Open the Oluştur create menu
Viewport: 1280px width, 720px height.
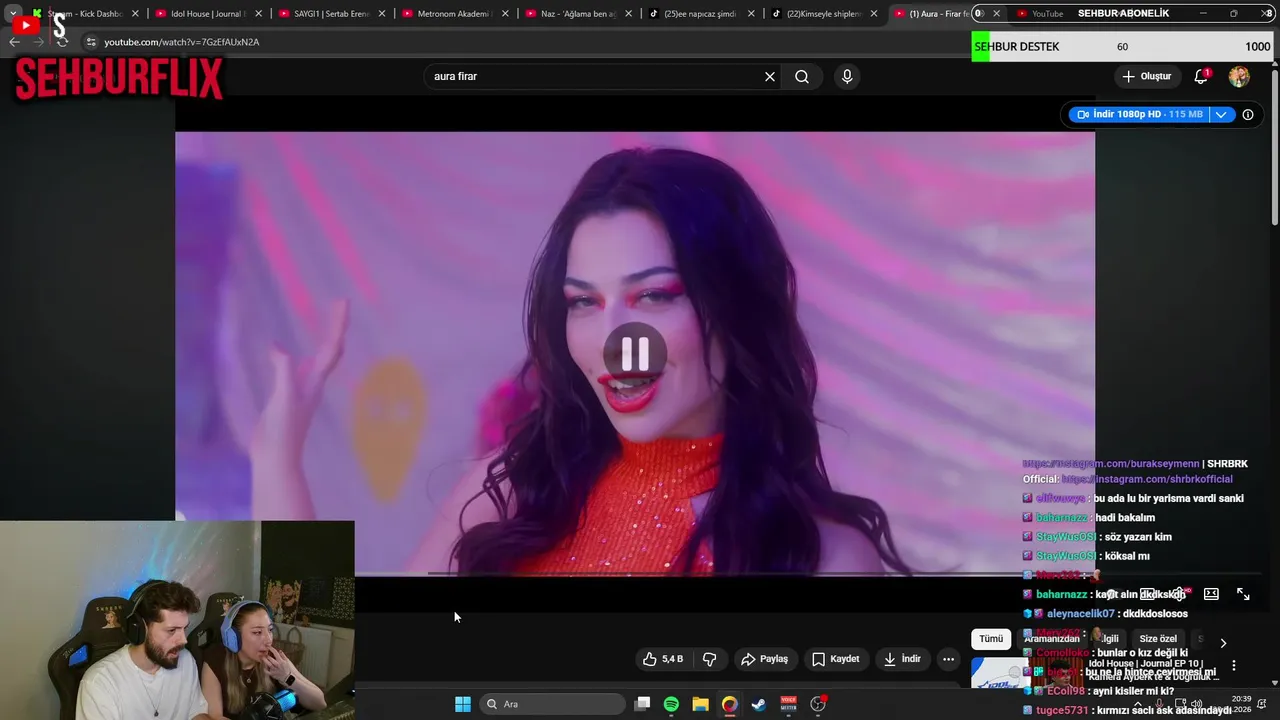1146,76
